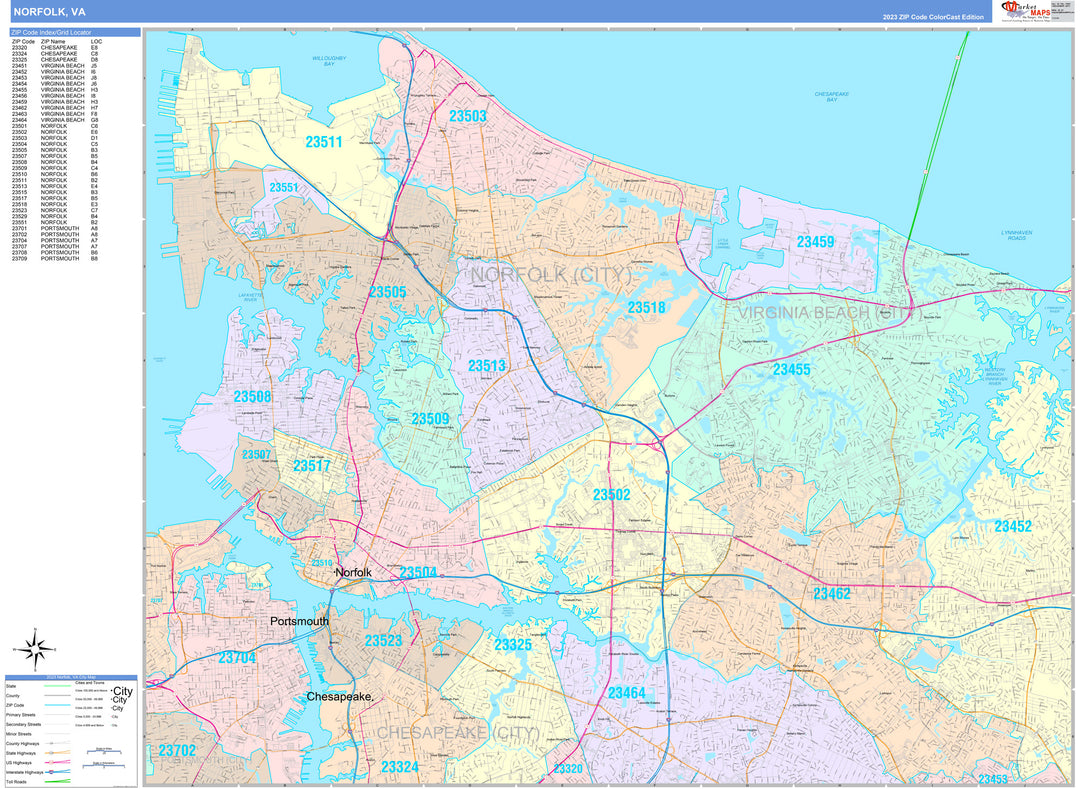This screenshot has width=1080, height=789.
Task: Click the compass rose icon
Action: [37, 649]
